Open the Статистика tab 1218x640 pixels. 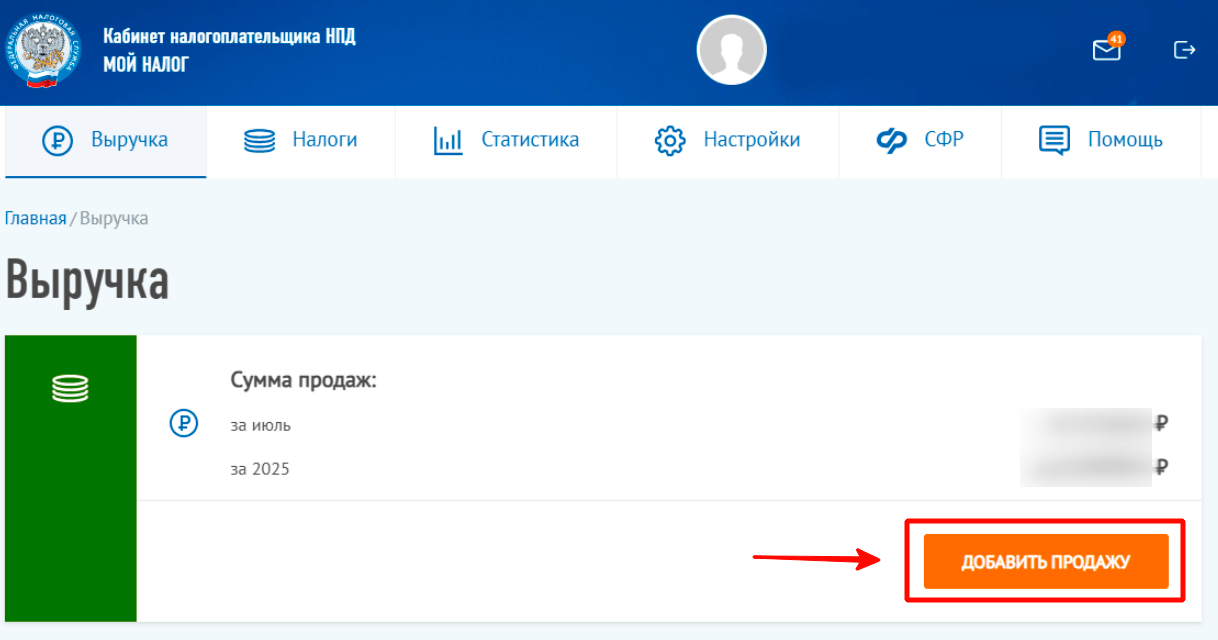pyautogui.click(x=506, y=141)
